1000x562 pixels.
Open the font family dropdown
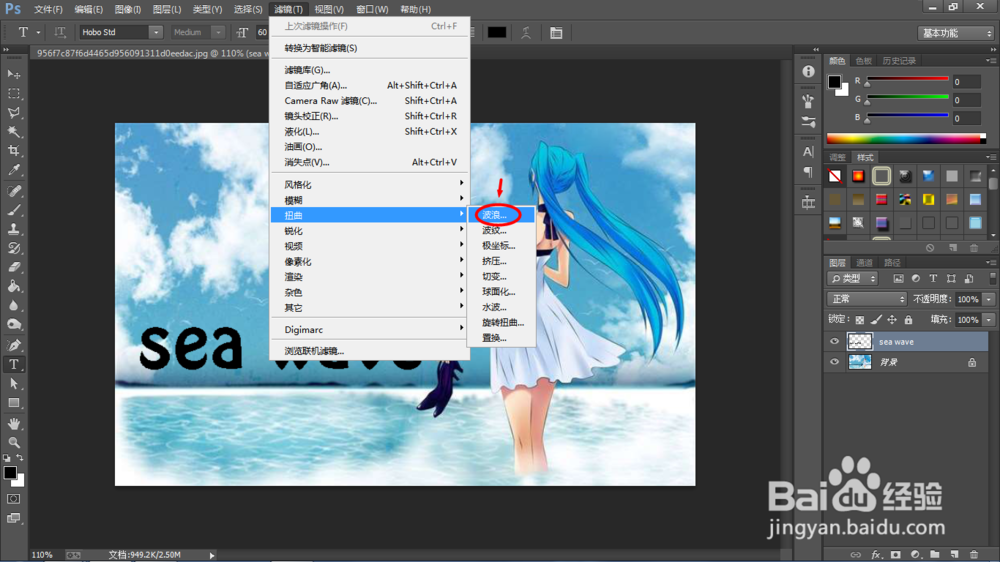[x=156, y=32]
